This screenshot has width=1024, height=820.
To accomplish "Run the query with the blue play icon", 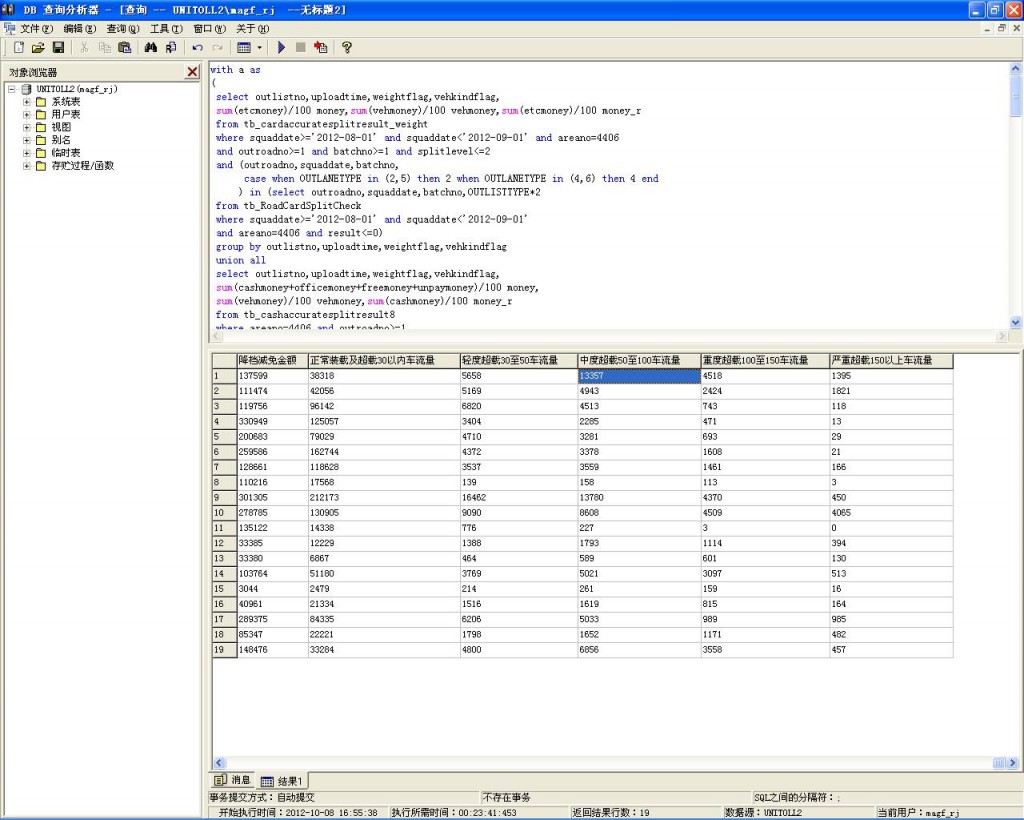I will point(281,47).
